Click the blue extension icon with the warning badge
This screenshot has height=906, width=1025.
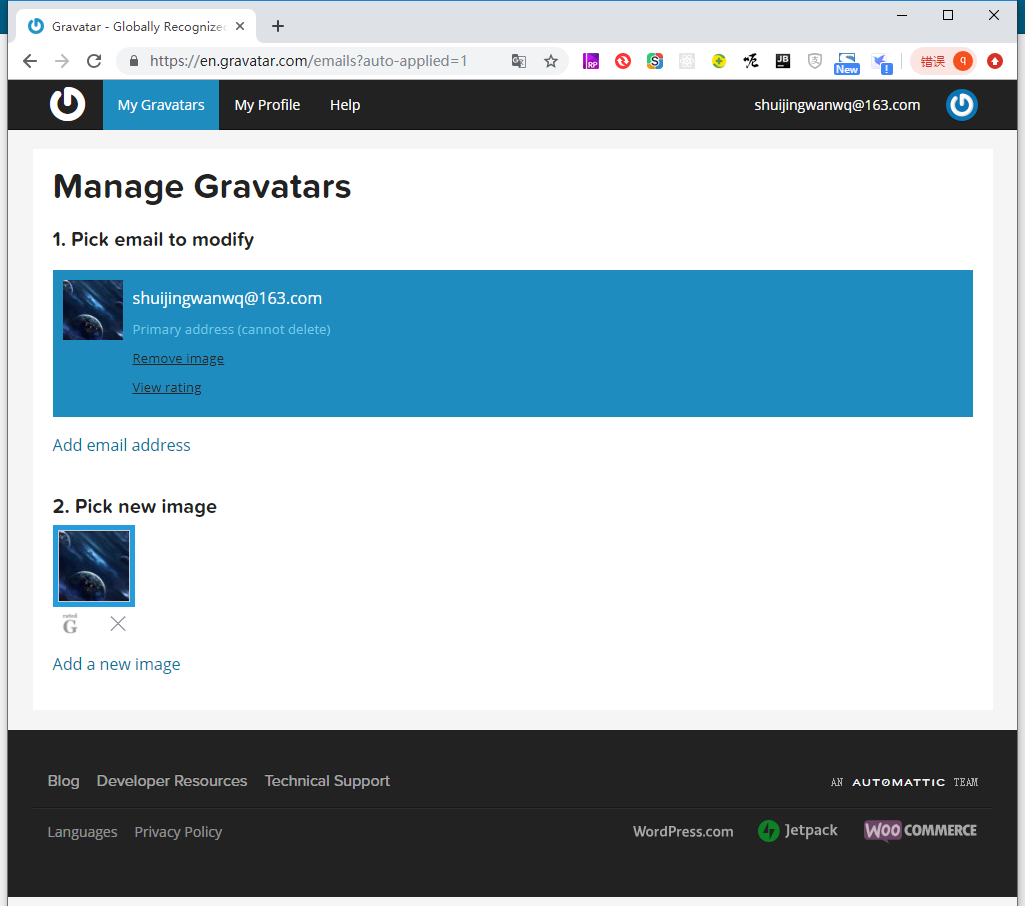882,63
